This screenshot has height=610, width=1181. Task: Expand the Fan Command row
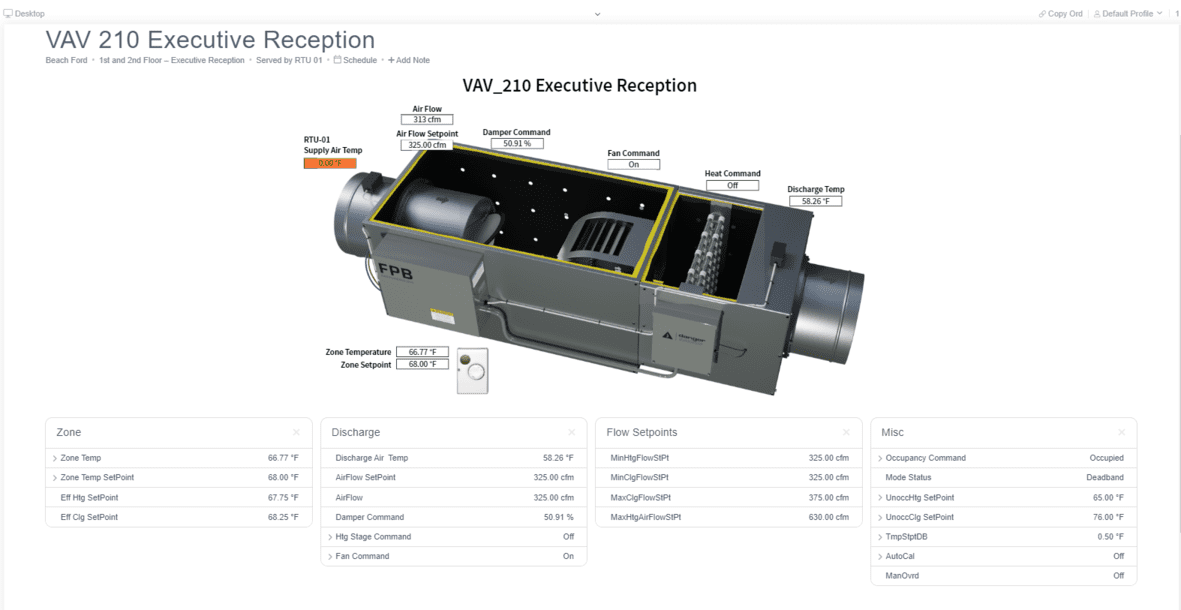pos(330,556)
